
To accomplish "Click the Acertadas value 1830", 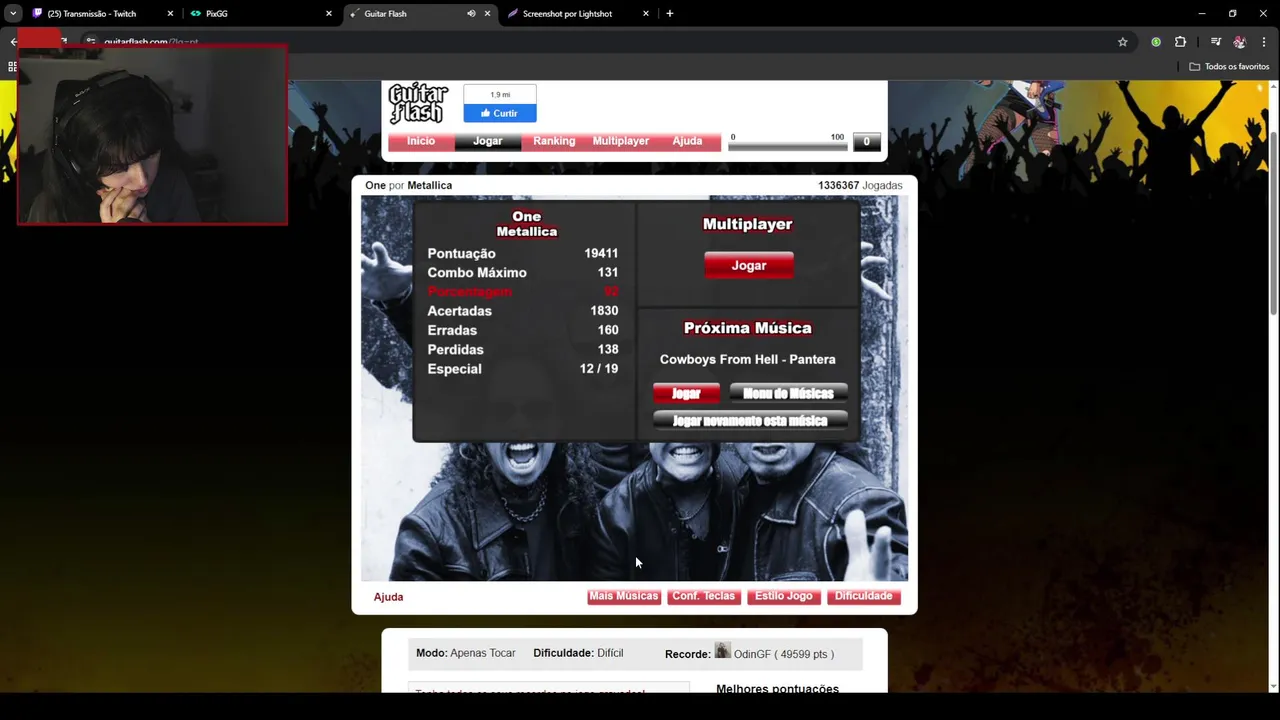I will (604, 311).
